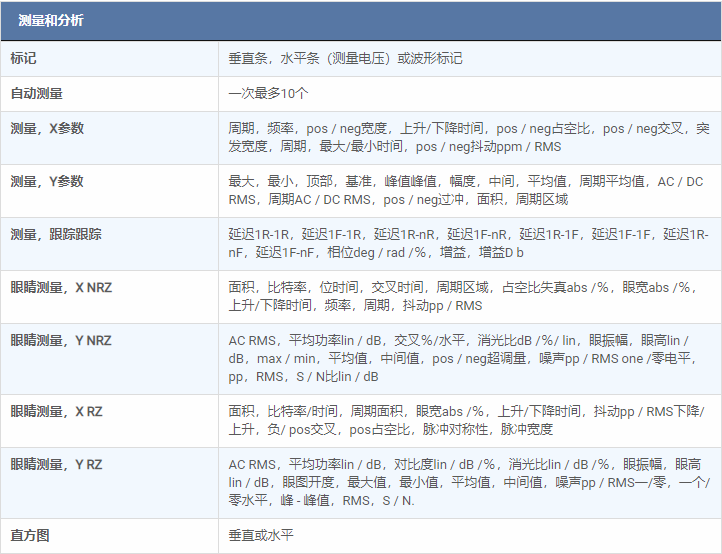Click the 眼睛测量，X NRZ label
This screenshot has width=722, height=554.
[61, 287]
